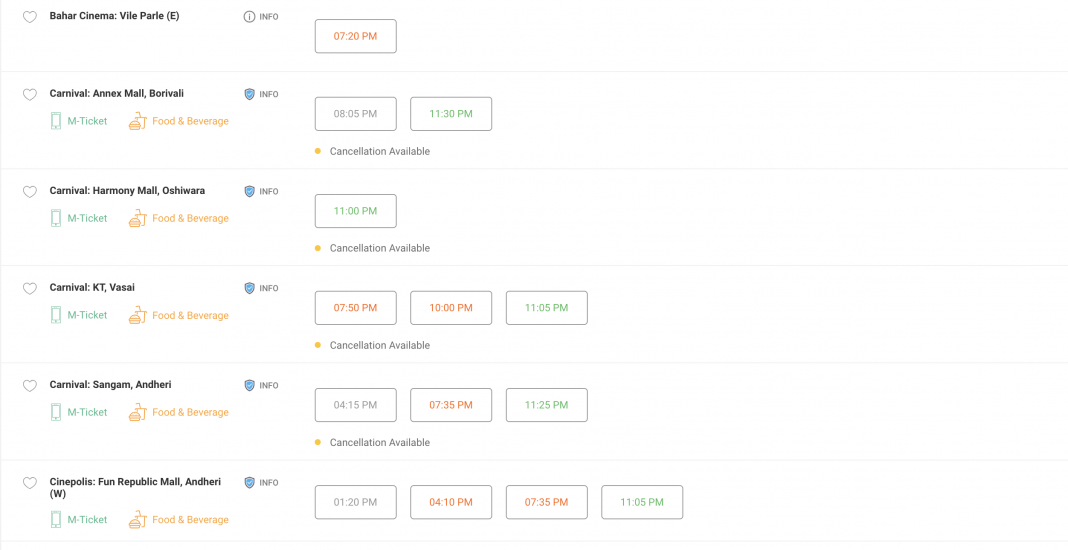Pick 11:00 PM showtime at Harmony Mall, Oshiwara
This screenshot has width=1068, height=550.
click(x=355, y=211)
